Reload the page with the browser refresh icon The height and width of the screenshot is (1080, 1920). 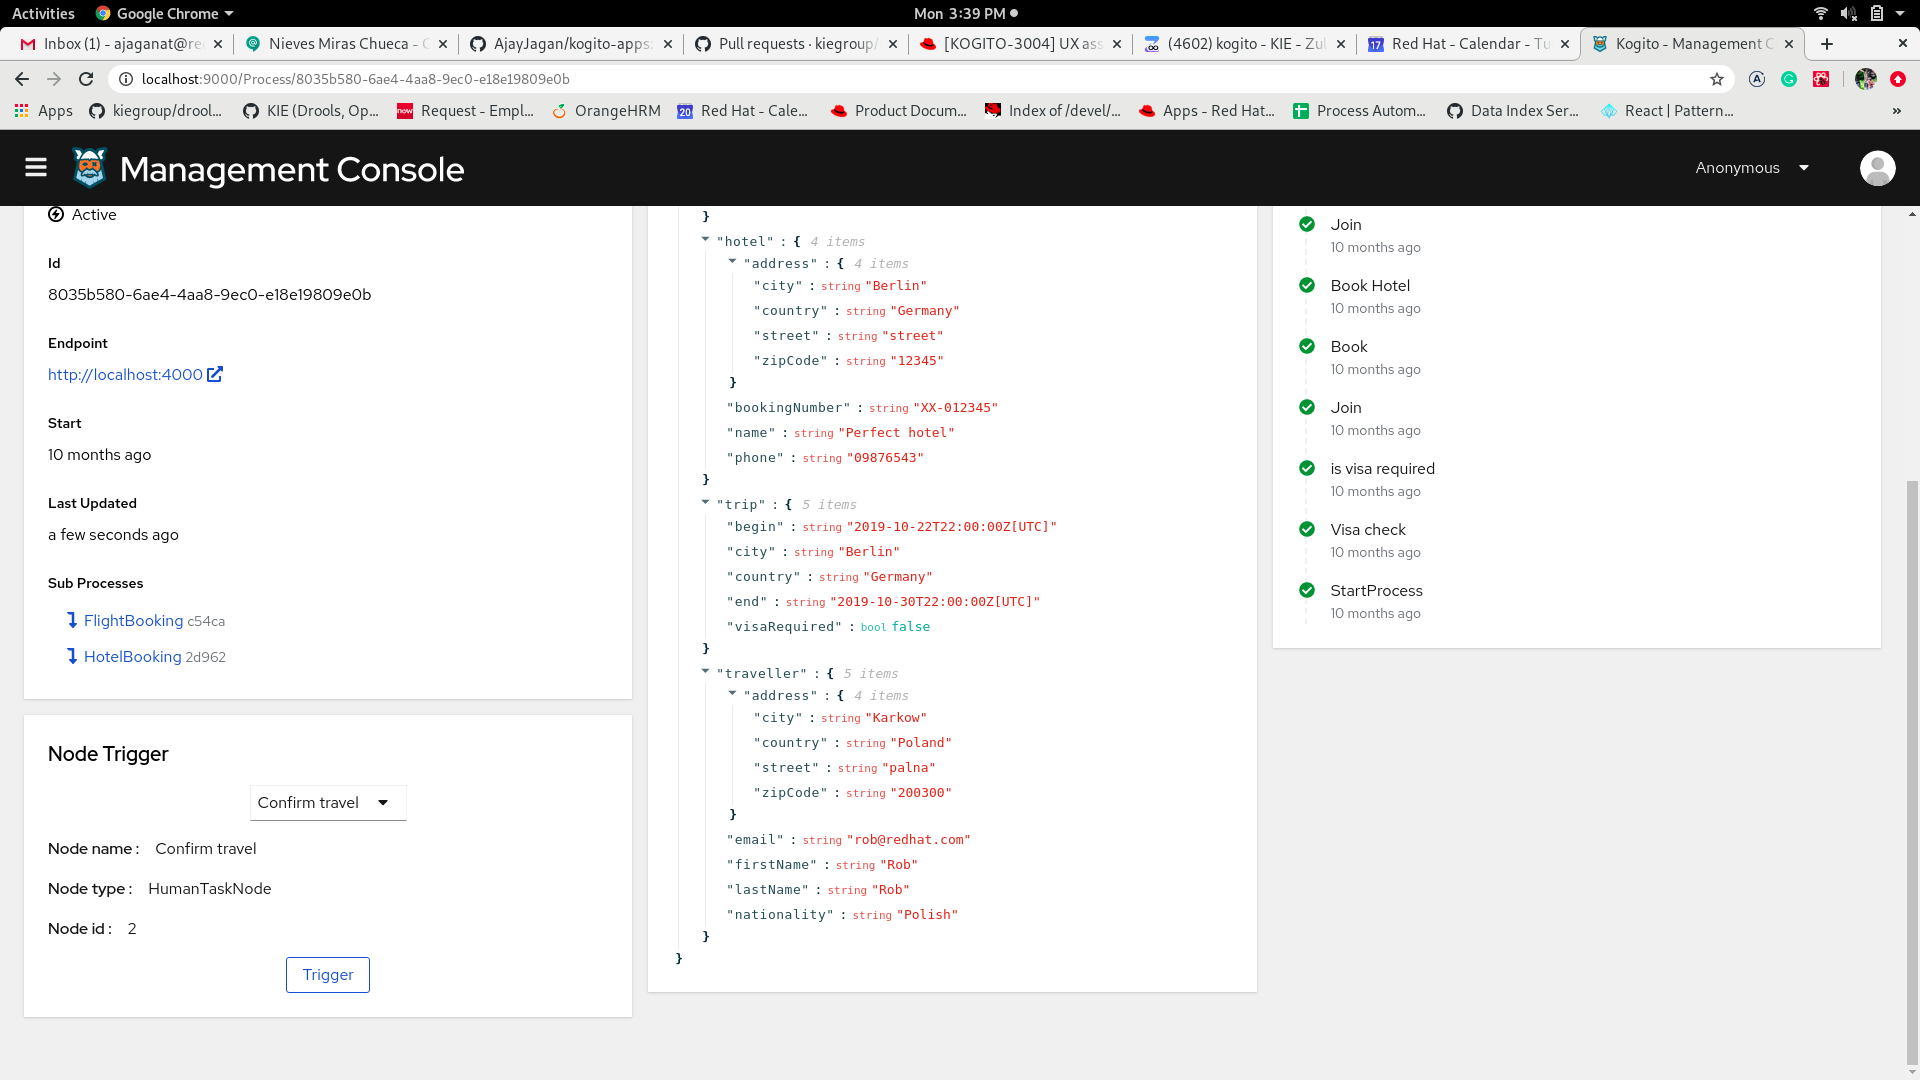pyautogui.click(x=86, y=79)
